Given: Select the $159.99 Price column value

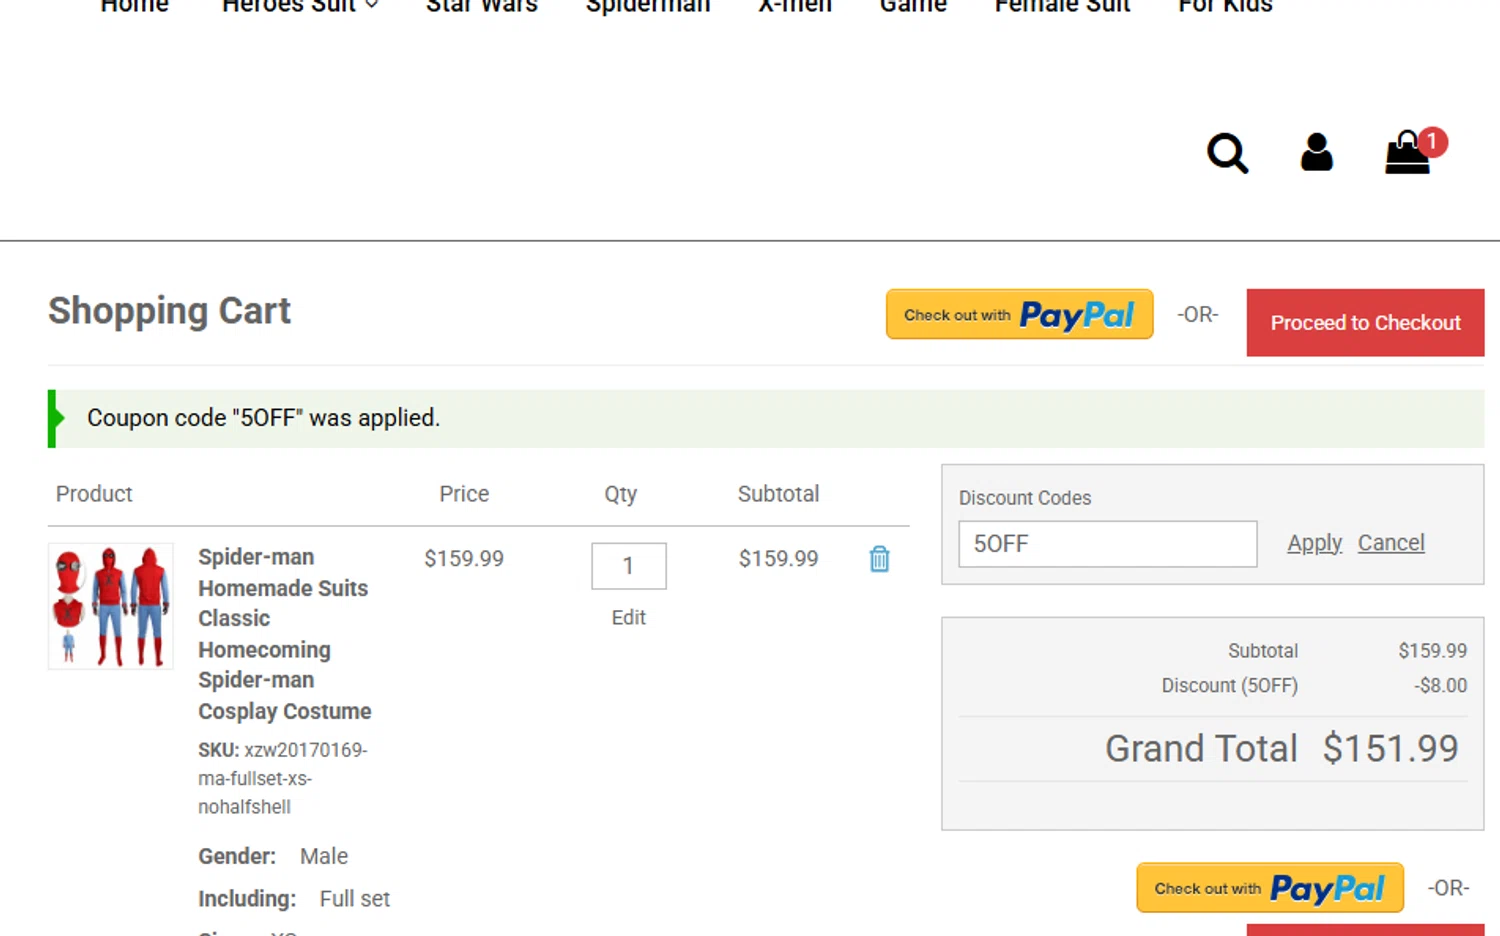Looking at the screenshot, I should point(464,559).
